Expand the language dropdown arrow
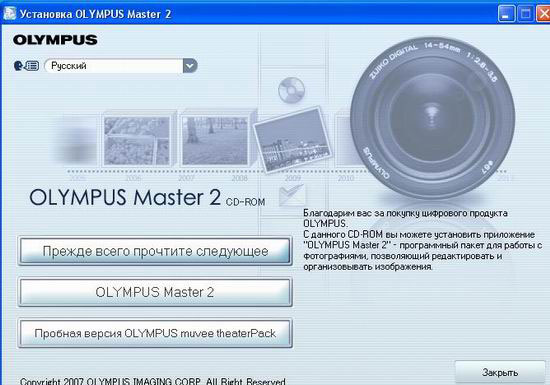This screenshot has height=385, width=550. coord(190,66)
